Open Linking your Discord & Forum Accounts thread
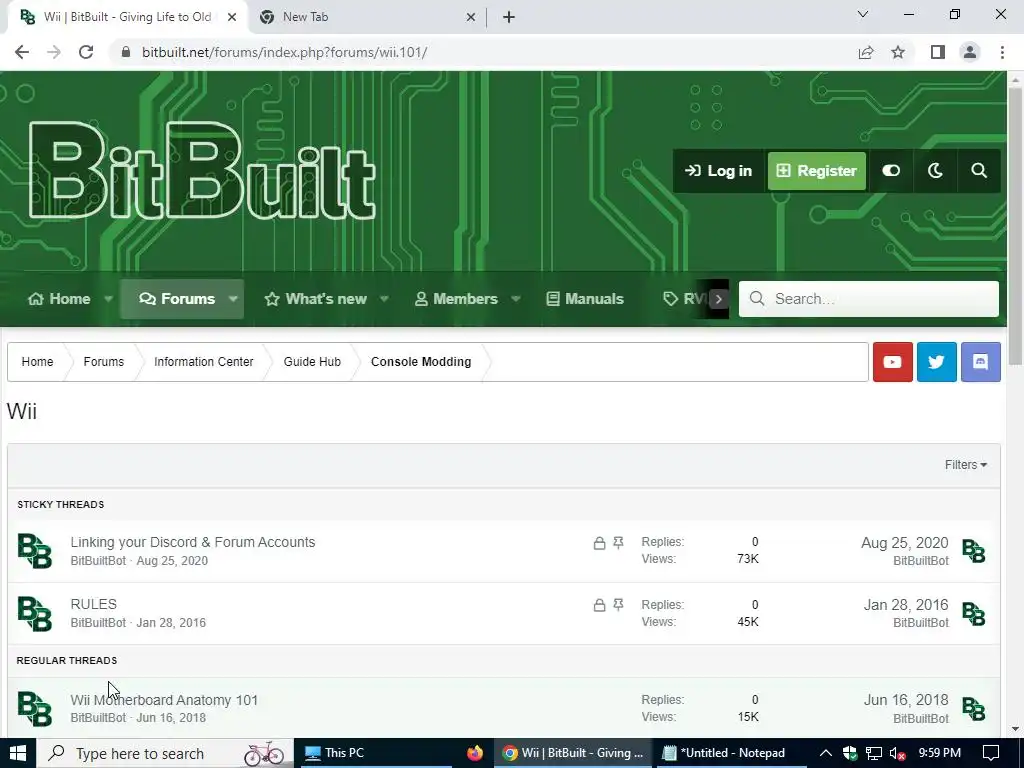This screenshot has height=768, width=1024. 193,542
